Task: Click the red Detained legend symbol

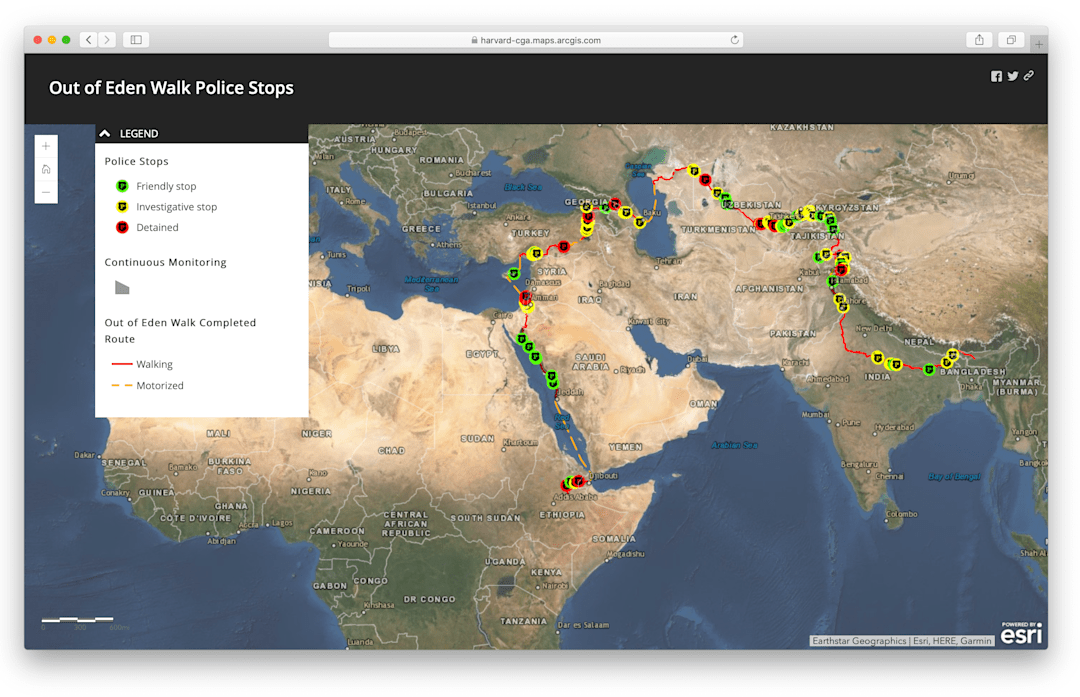Action: (x=121, y=227)
